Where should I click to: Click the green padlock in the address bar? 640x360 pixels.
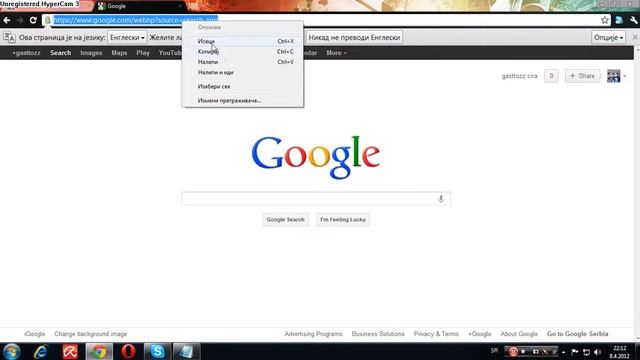point(48,20)
